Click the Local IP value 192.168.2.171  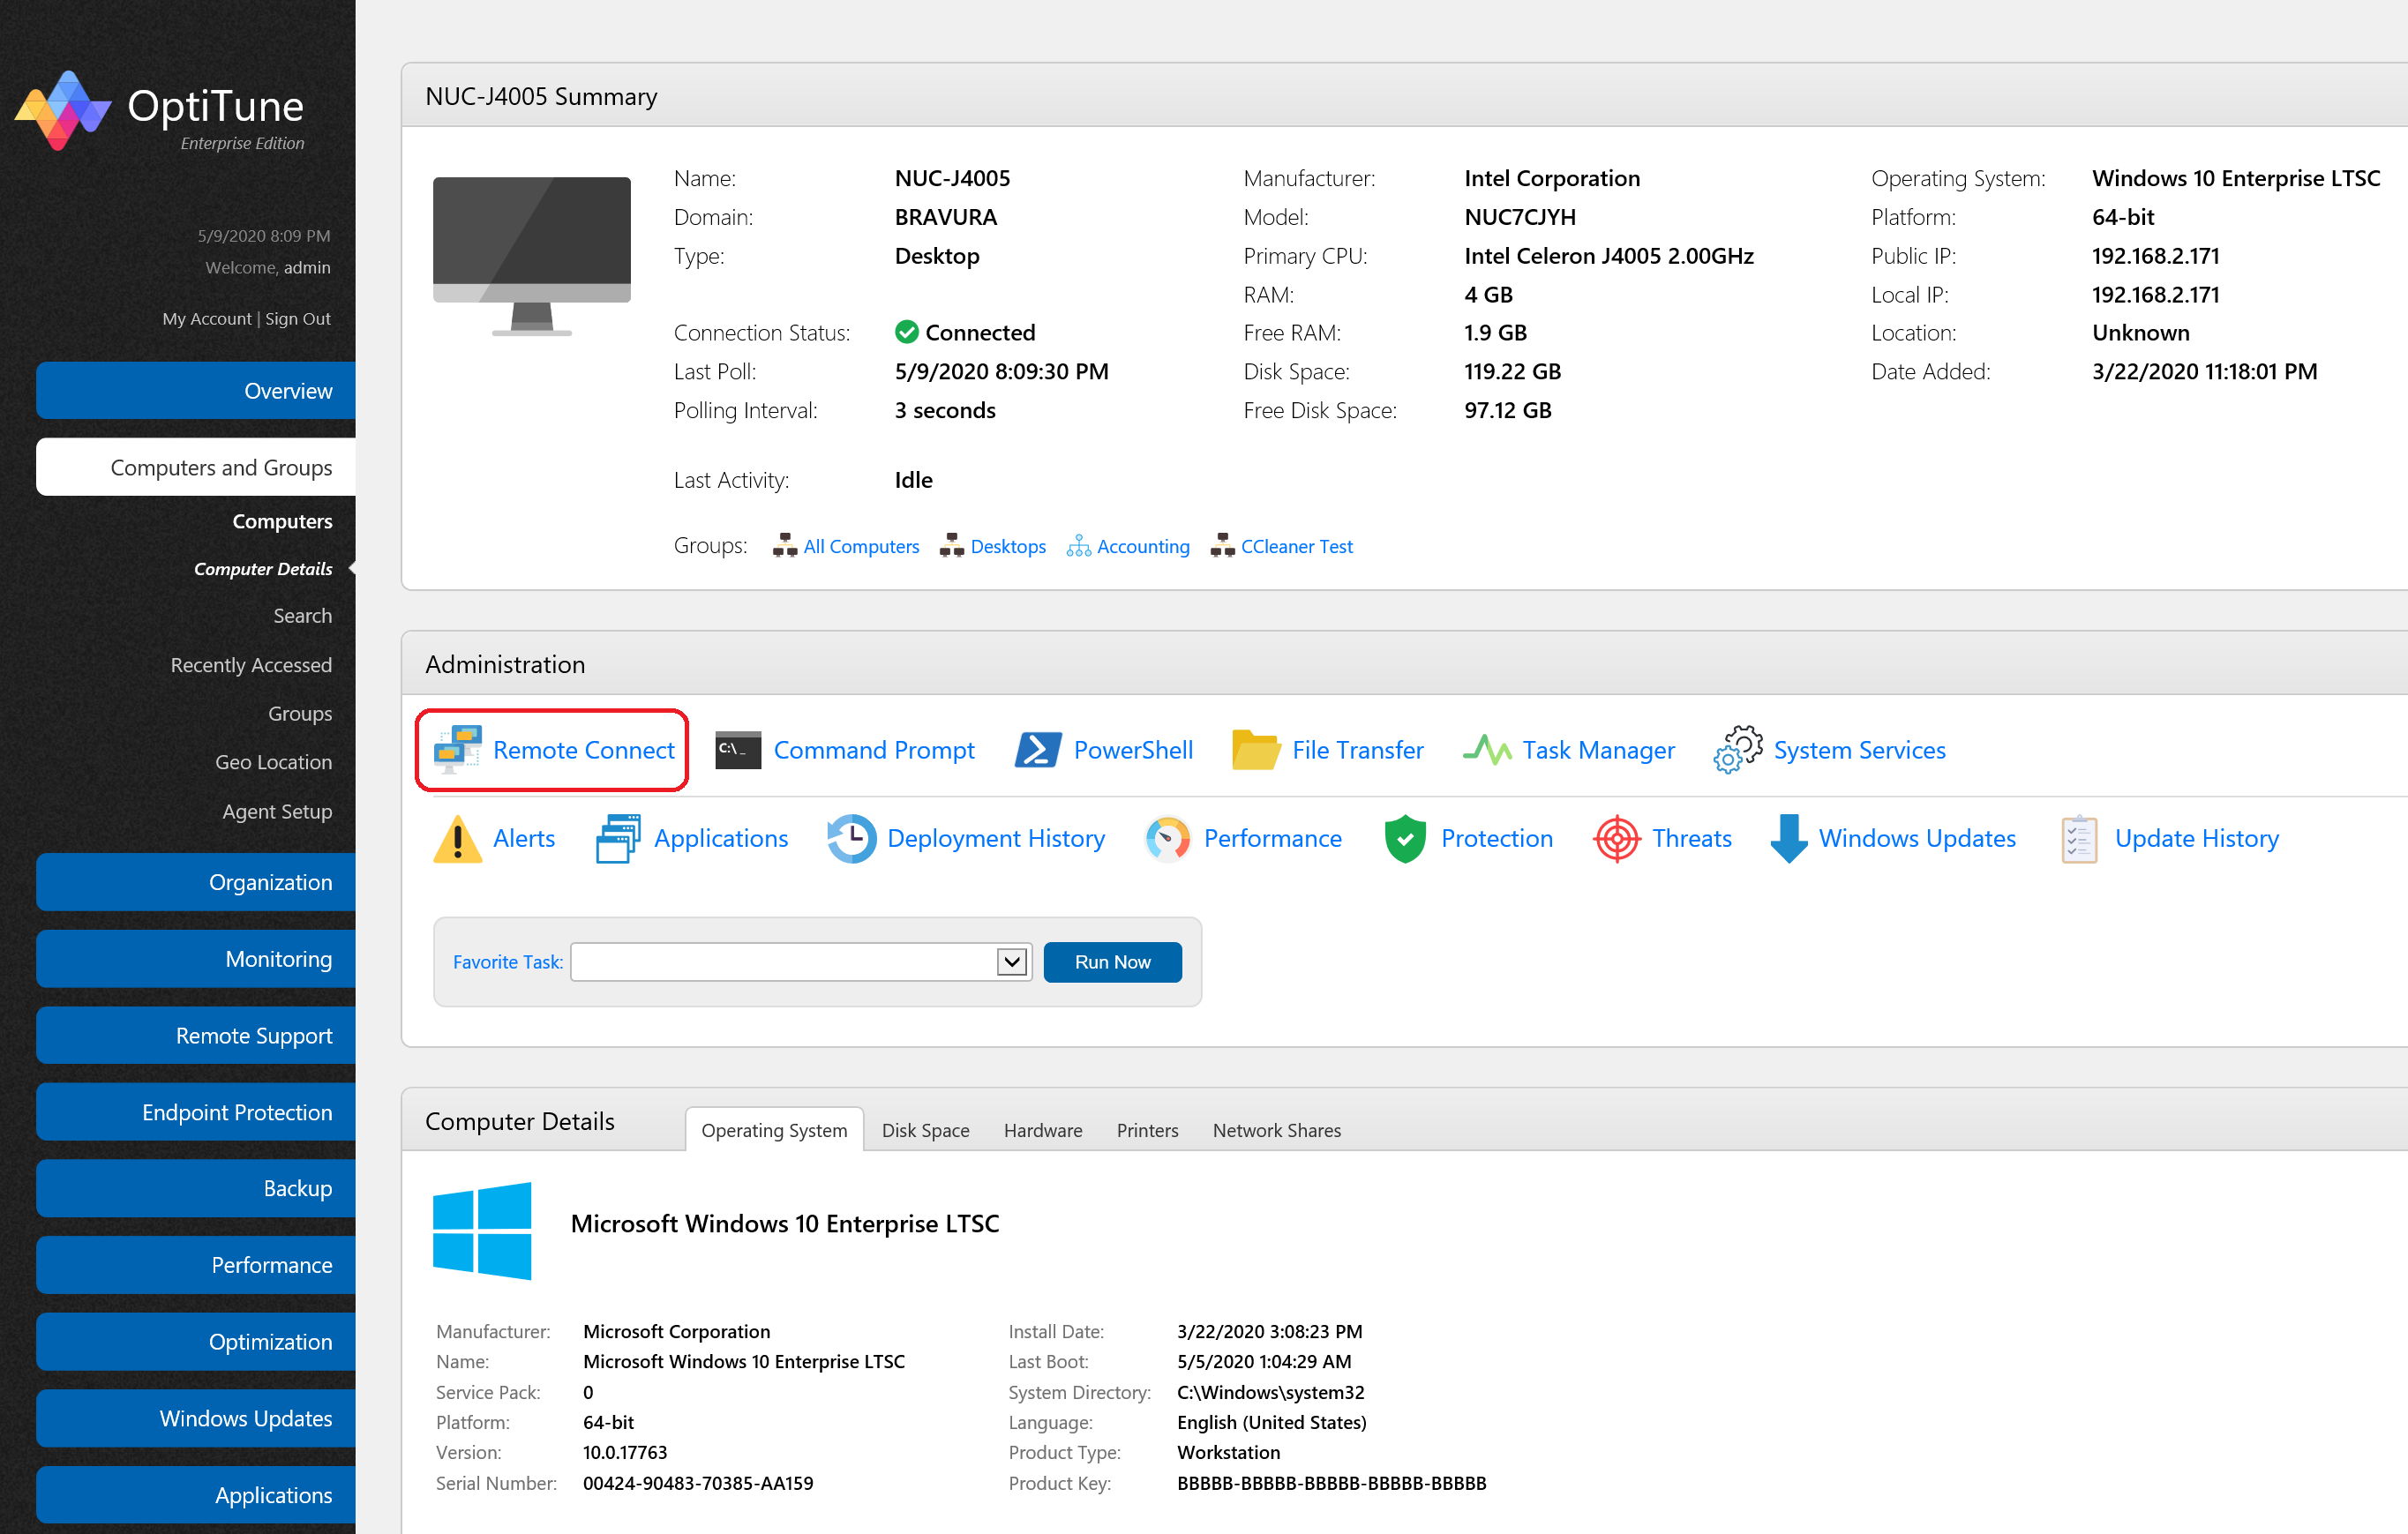pyautogui.click(x=2155, y=294)
